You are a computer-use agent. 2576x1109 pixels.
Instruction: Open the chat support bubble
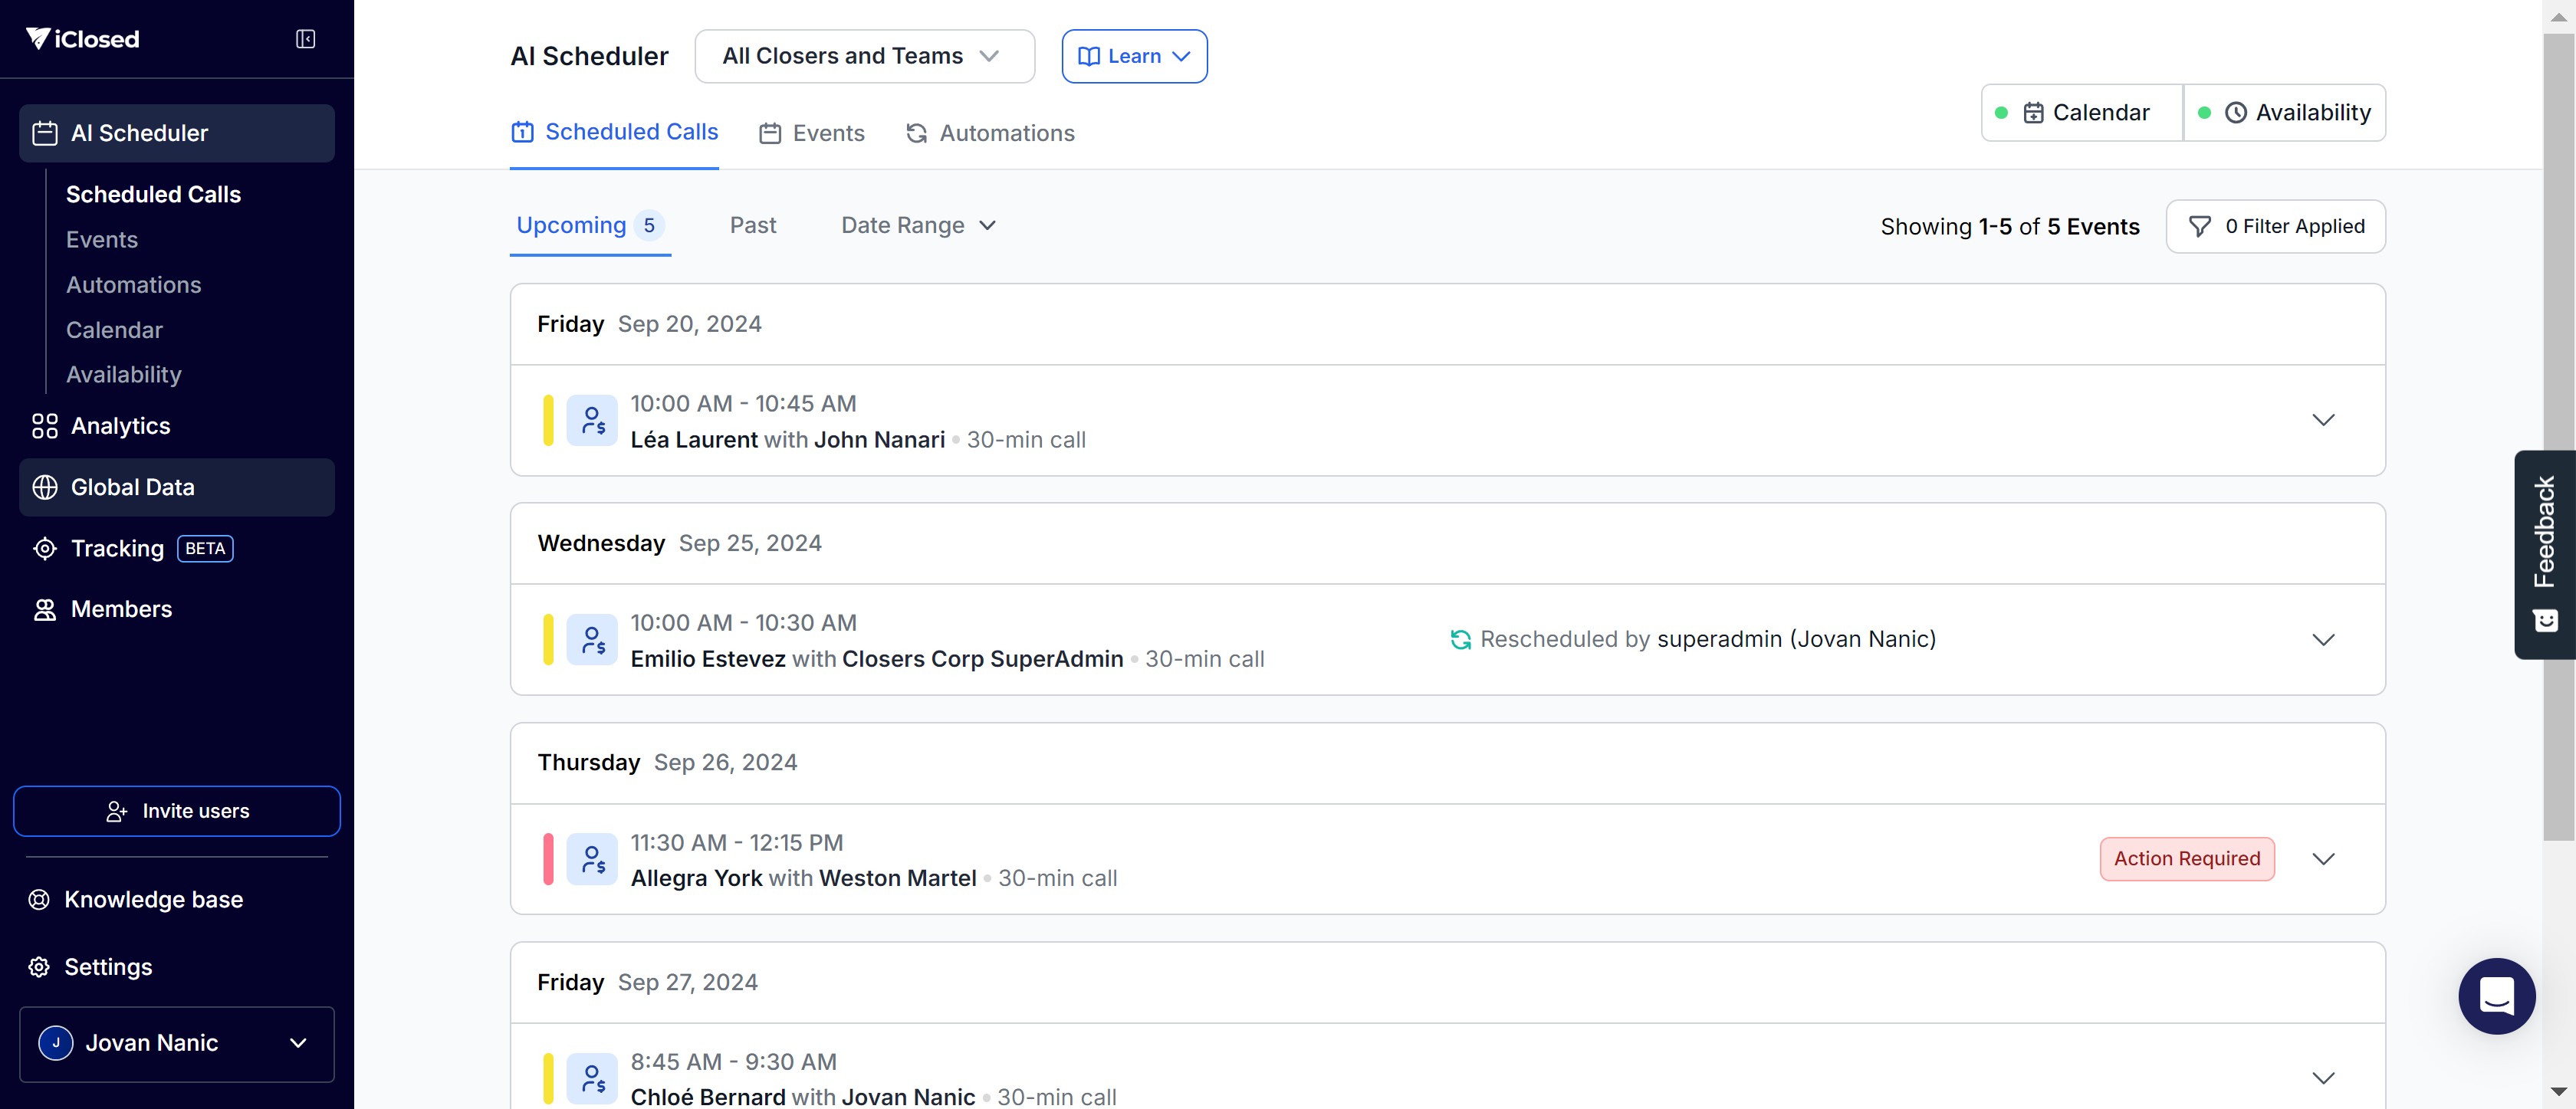tap(2496, 996)
